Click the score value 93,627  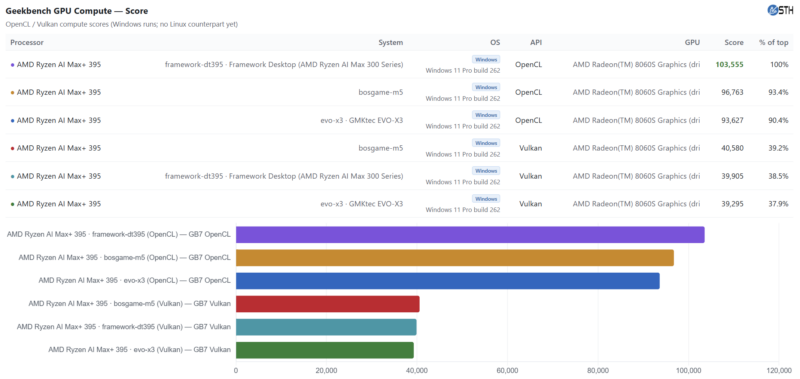pyautogui.click(x=732, y=121)
